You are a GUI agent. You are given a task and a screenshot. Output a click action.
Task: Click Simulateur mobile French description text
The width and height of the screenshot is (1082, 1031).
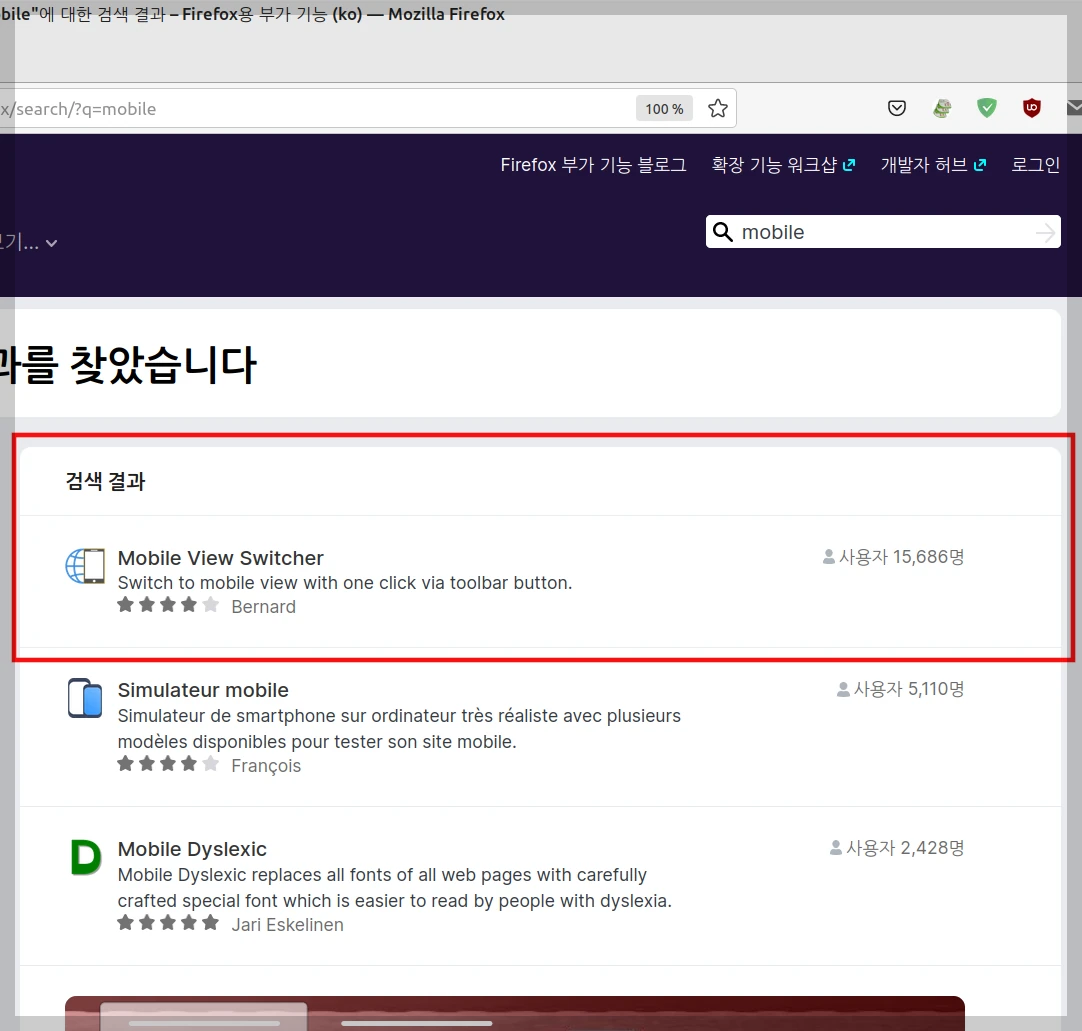(399, 729)
